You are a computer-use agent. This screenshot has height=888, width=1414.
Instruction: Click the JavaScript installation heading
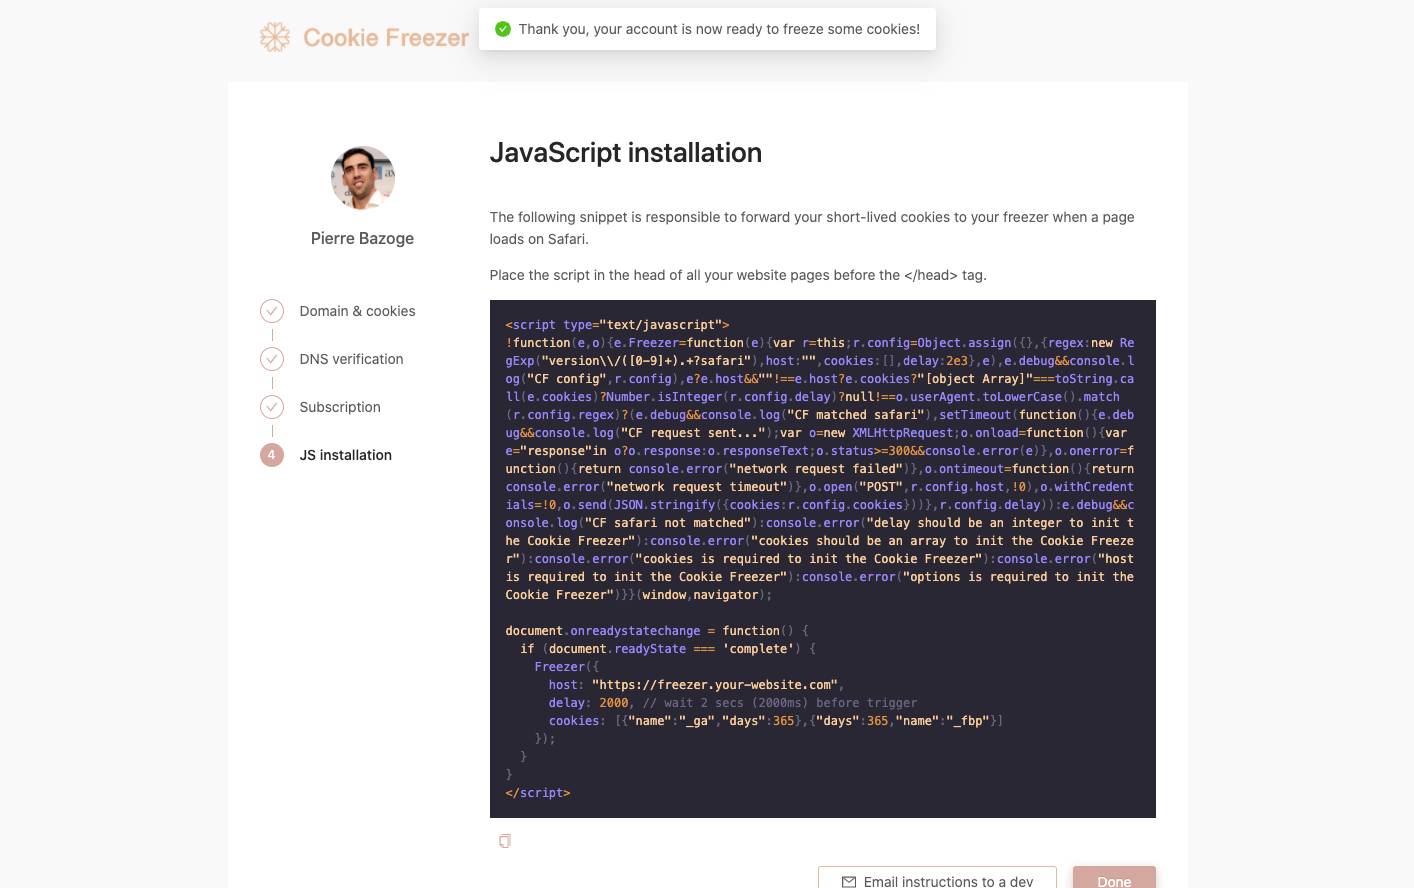pyautogui.click(x=626, y=152)
